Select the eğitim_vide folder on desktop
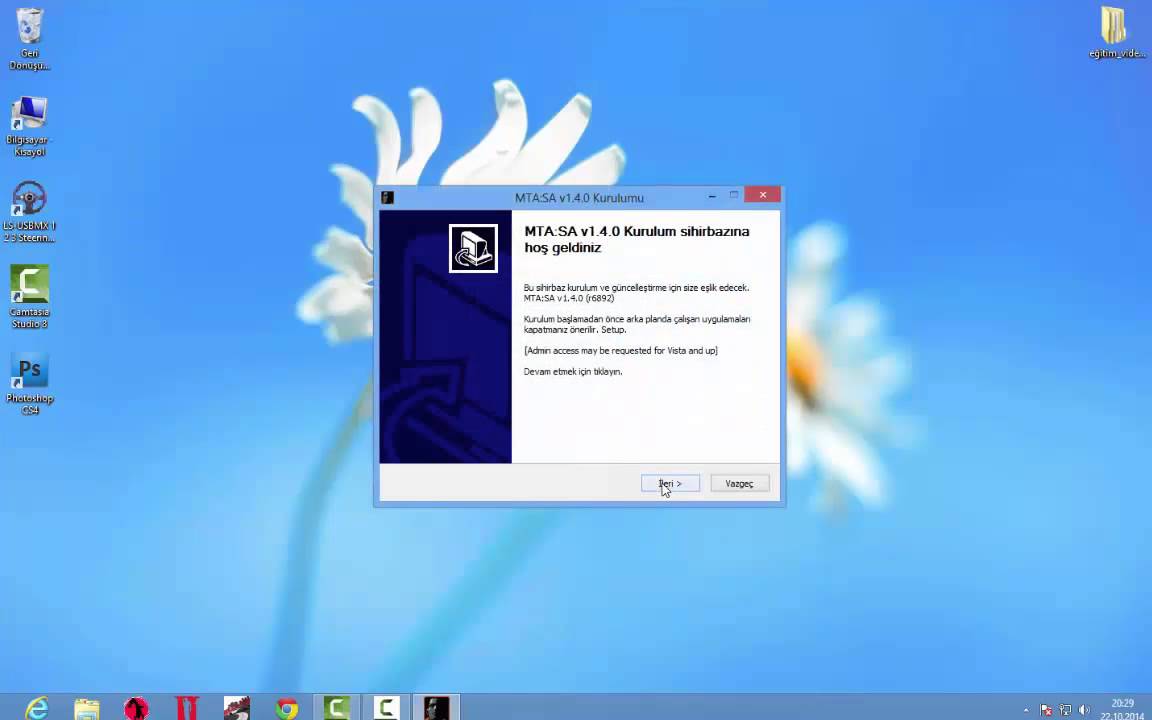 click(1117, 33)
